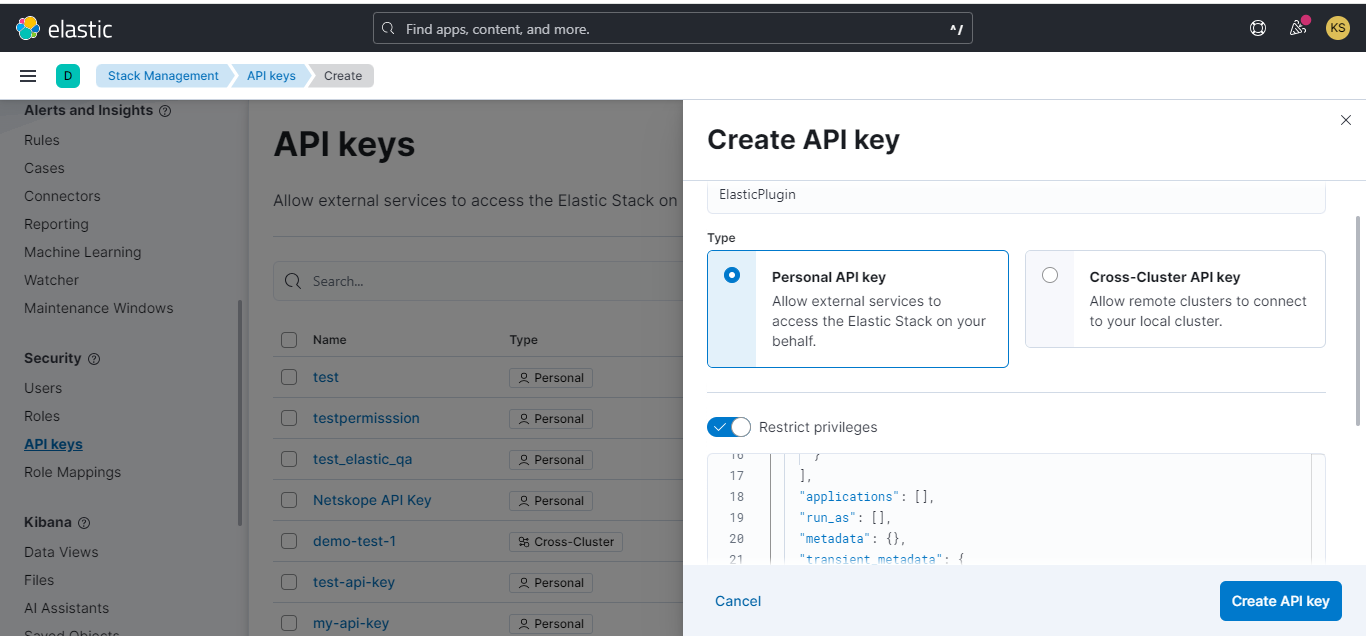Click the Security section help icon
1366x636 pixels.
coord(94,359)
